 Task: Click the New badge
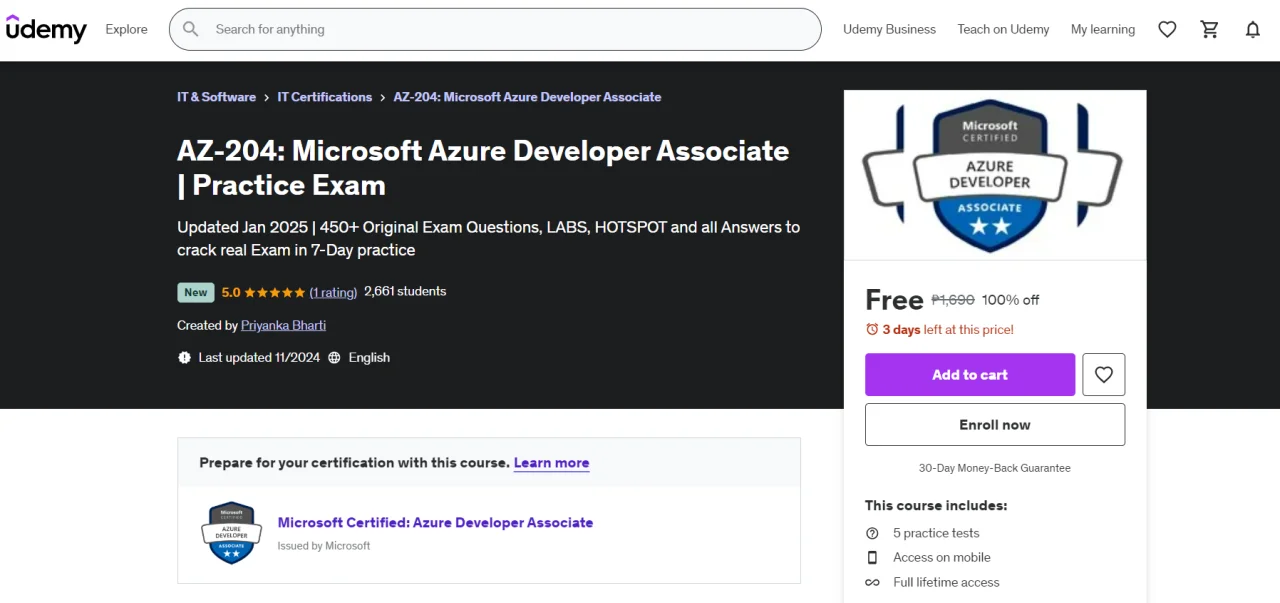[x=196, y=292]
